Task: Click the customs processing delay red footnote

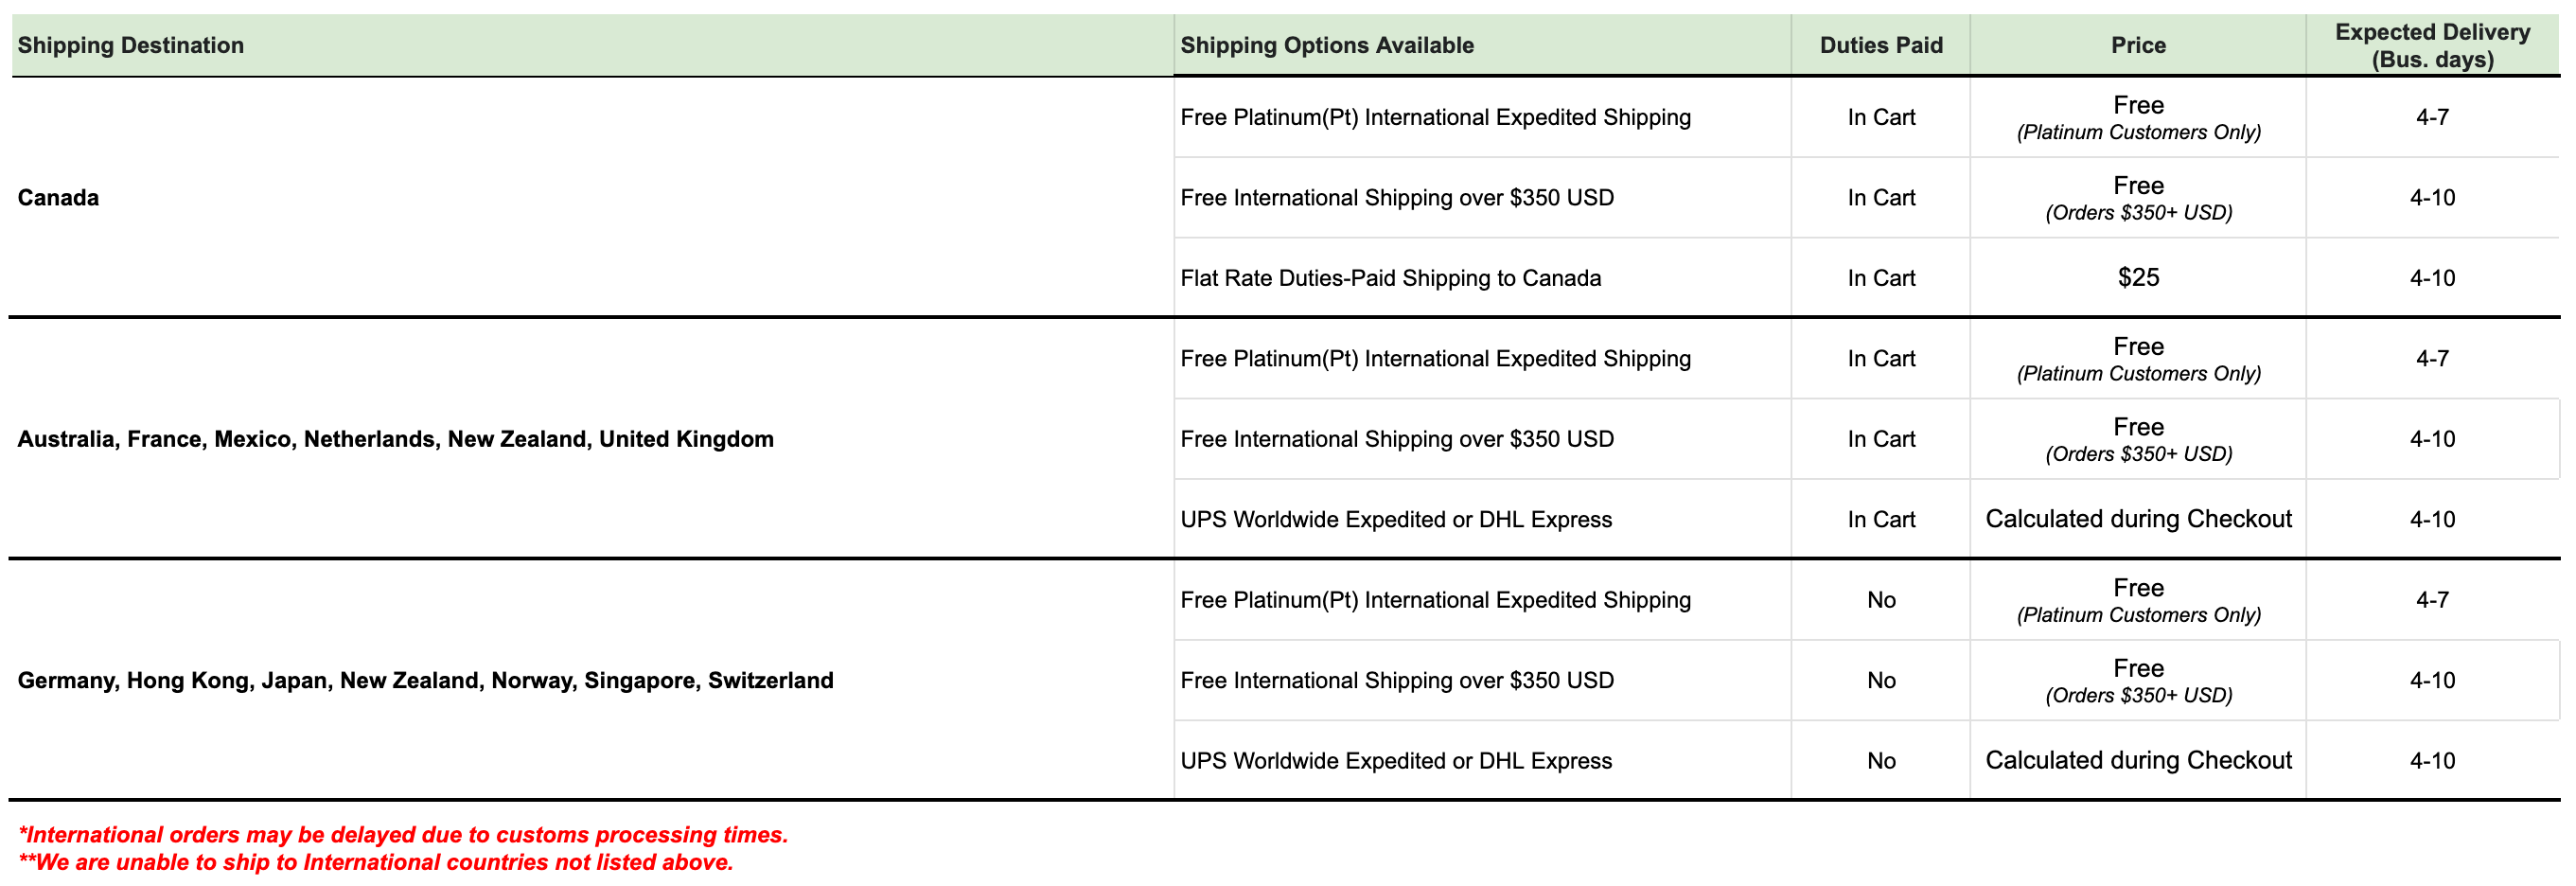Action: 403,834
